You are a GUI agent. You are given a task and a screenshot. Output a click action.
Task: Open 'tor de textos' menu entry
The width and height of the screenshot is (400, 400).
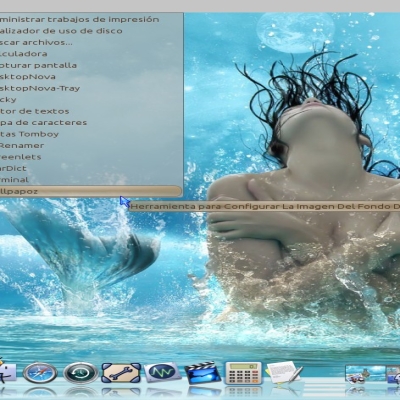(91, 111)
